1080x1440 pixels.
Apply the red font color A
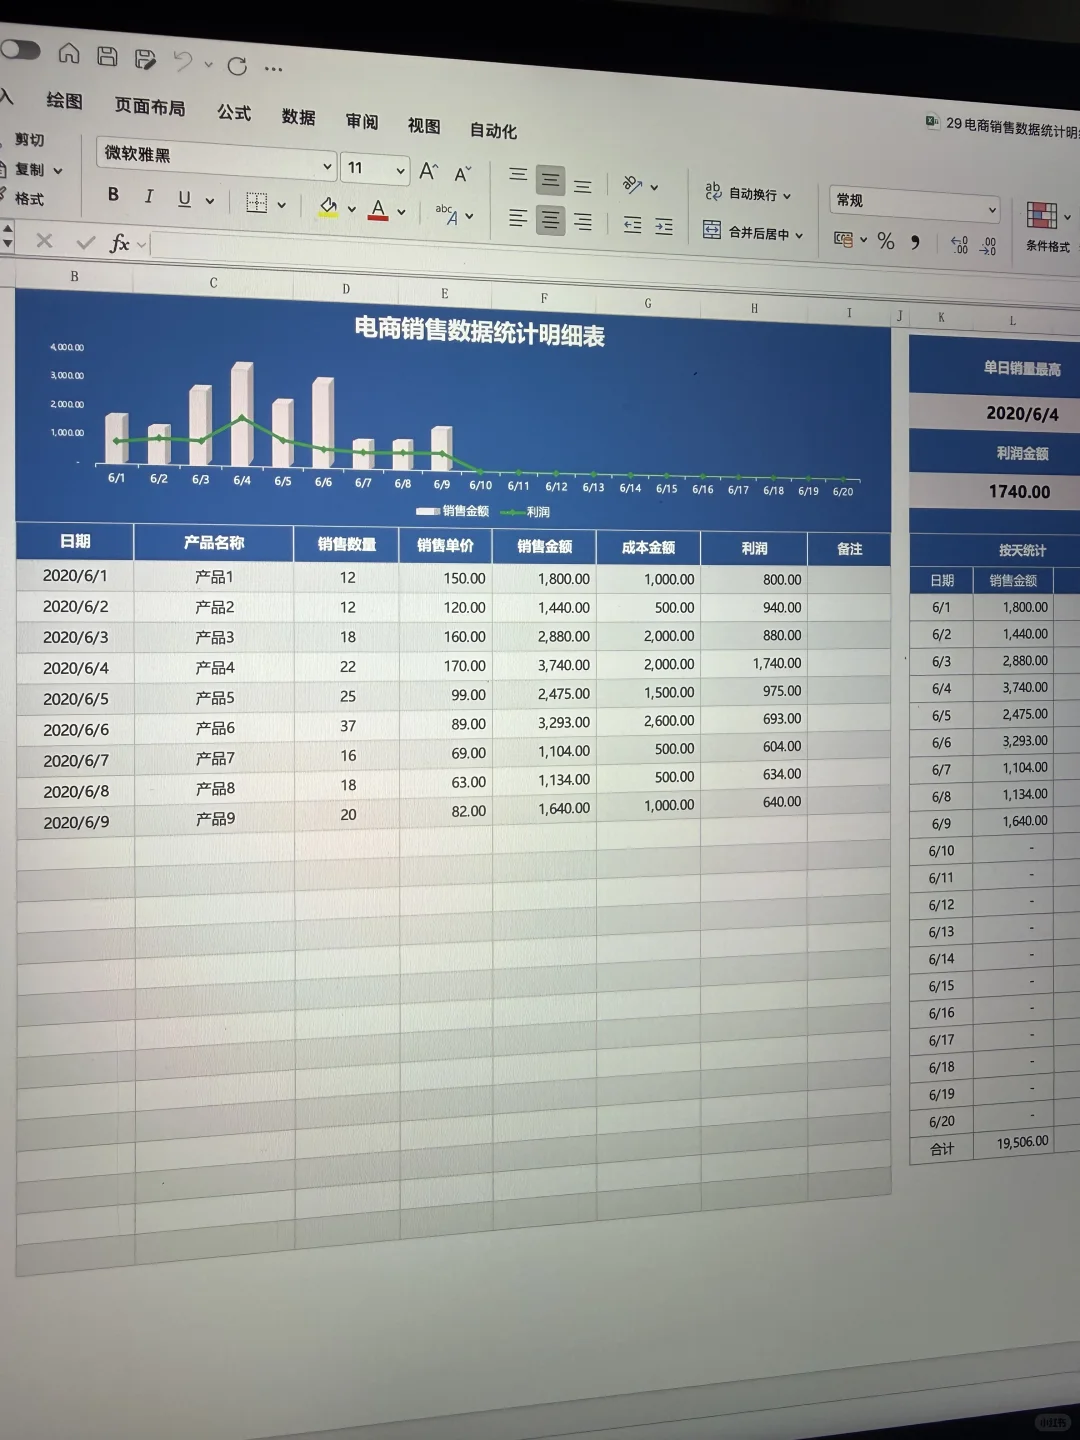[x=378, y=210]
